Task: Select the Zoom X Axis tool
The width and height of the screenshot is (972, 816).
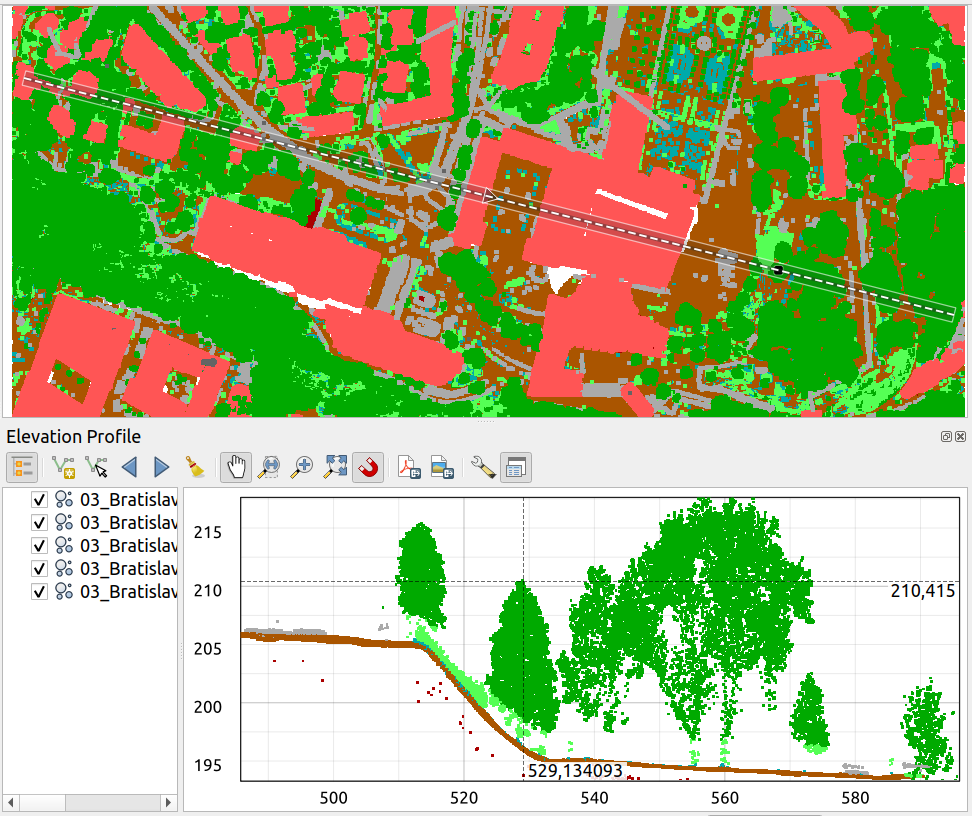Action: coord(270,467)
